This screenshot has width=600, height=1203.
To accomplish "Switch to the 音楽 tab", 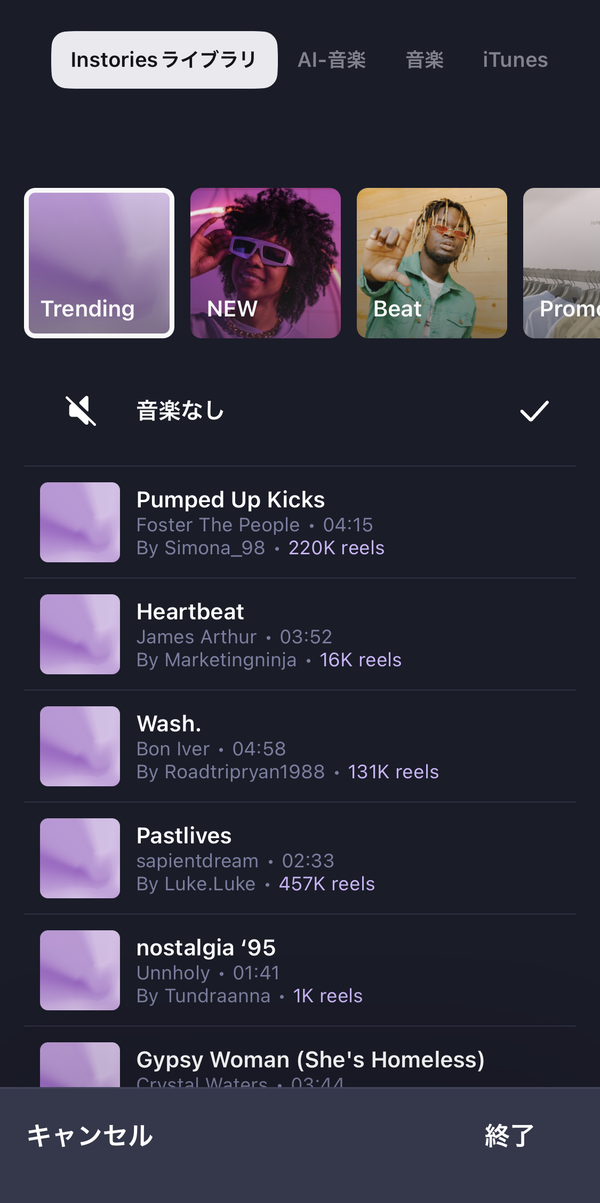I will pyautogui.click(x=424, y=60).
